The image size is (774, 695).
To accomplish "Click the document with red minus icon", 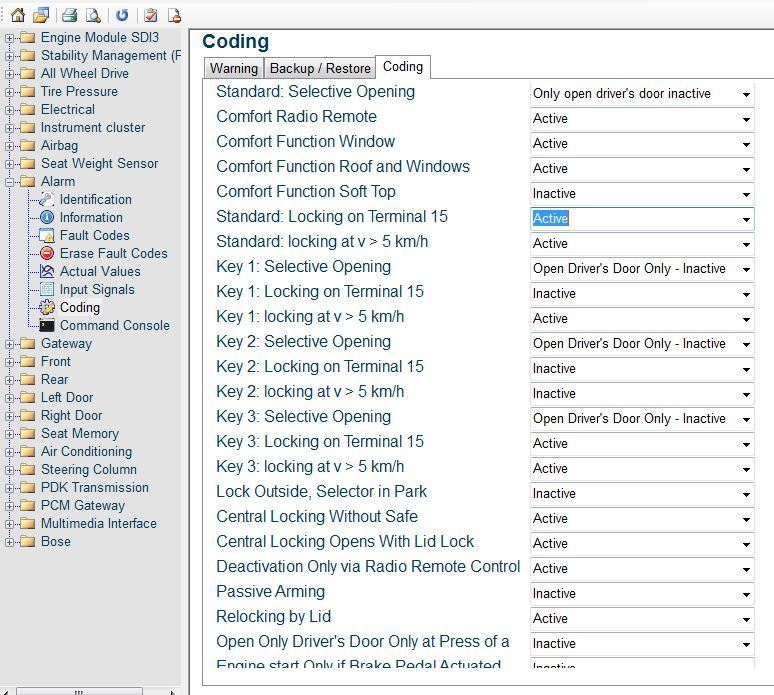I will [x=174, y=15].
